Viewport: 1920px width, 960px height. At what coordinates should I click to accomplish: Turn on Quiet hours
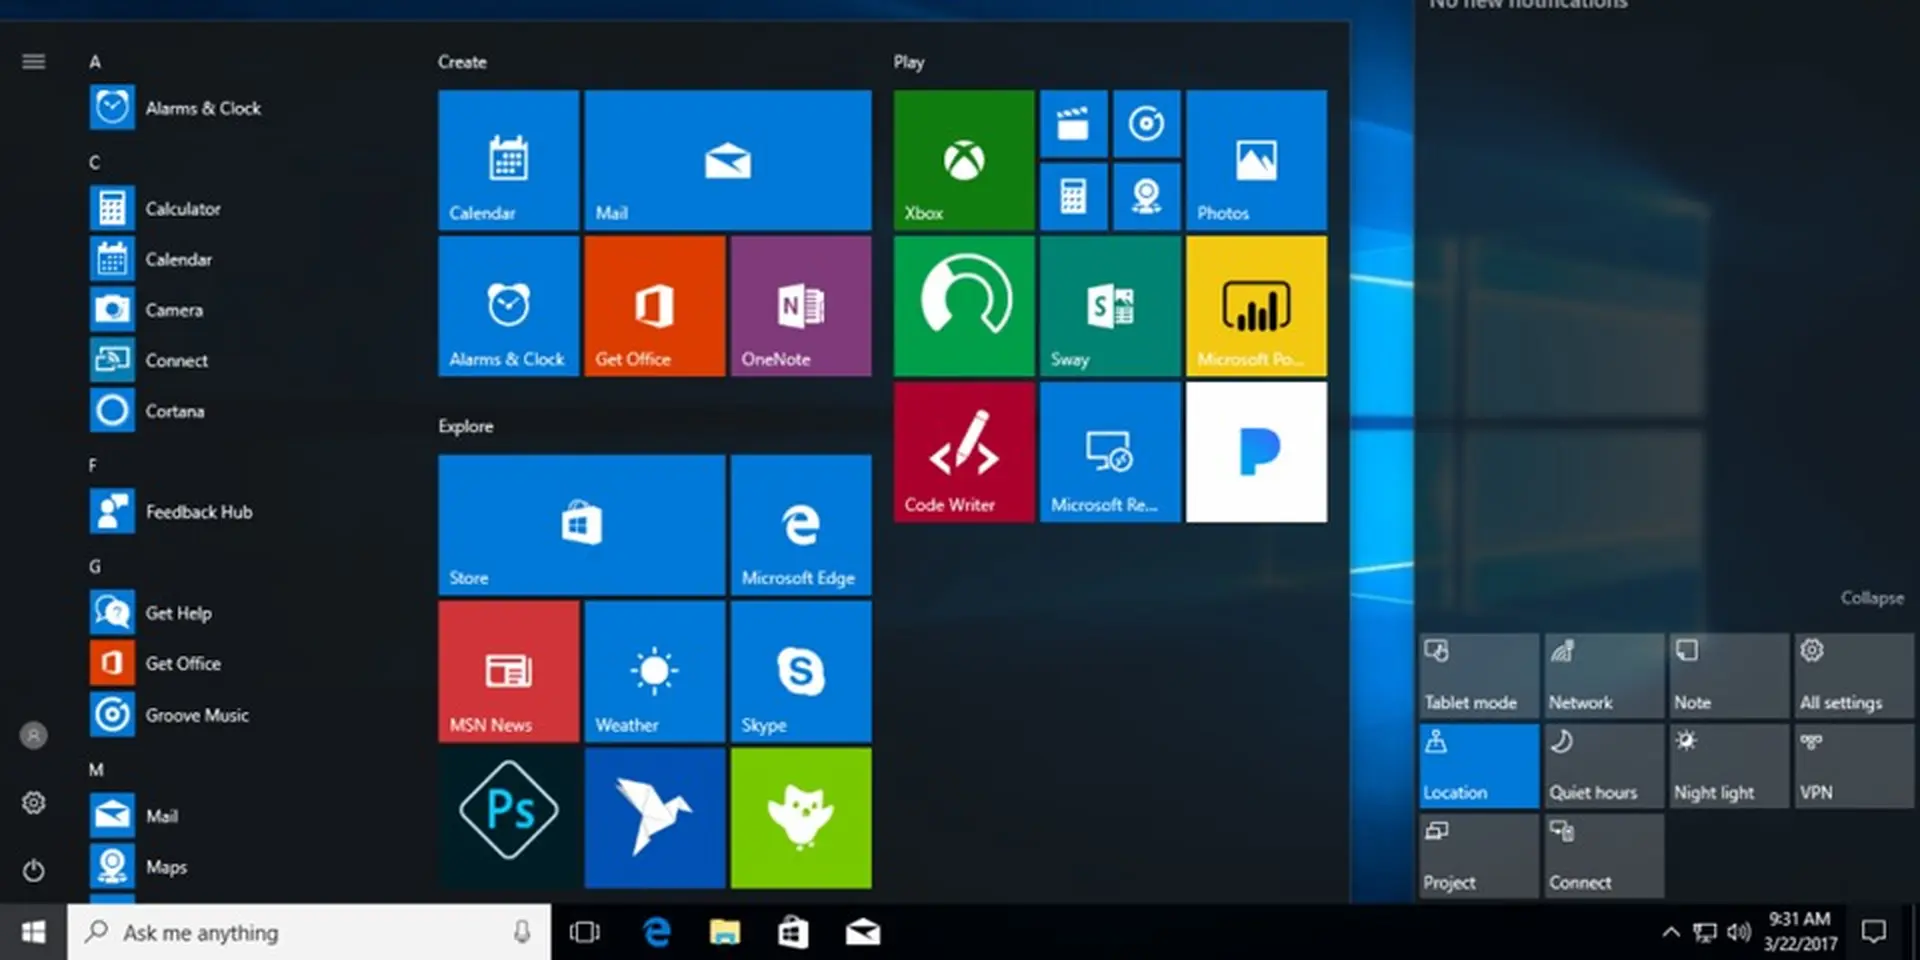click(x=1602, y=765)
